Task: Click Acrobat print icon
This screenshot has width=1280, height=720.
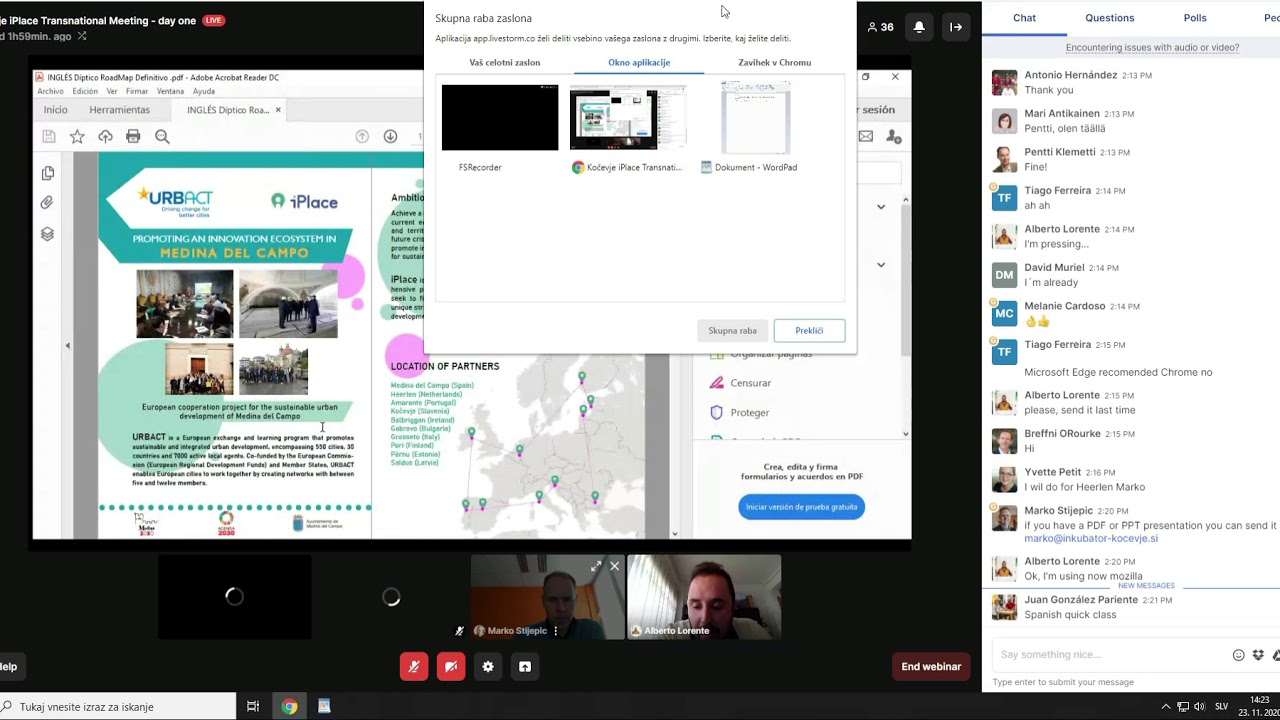Action: point(133,137)
